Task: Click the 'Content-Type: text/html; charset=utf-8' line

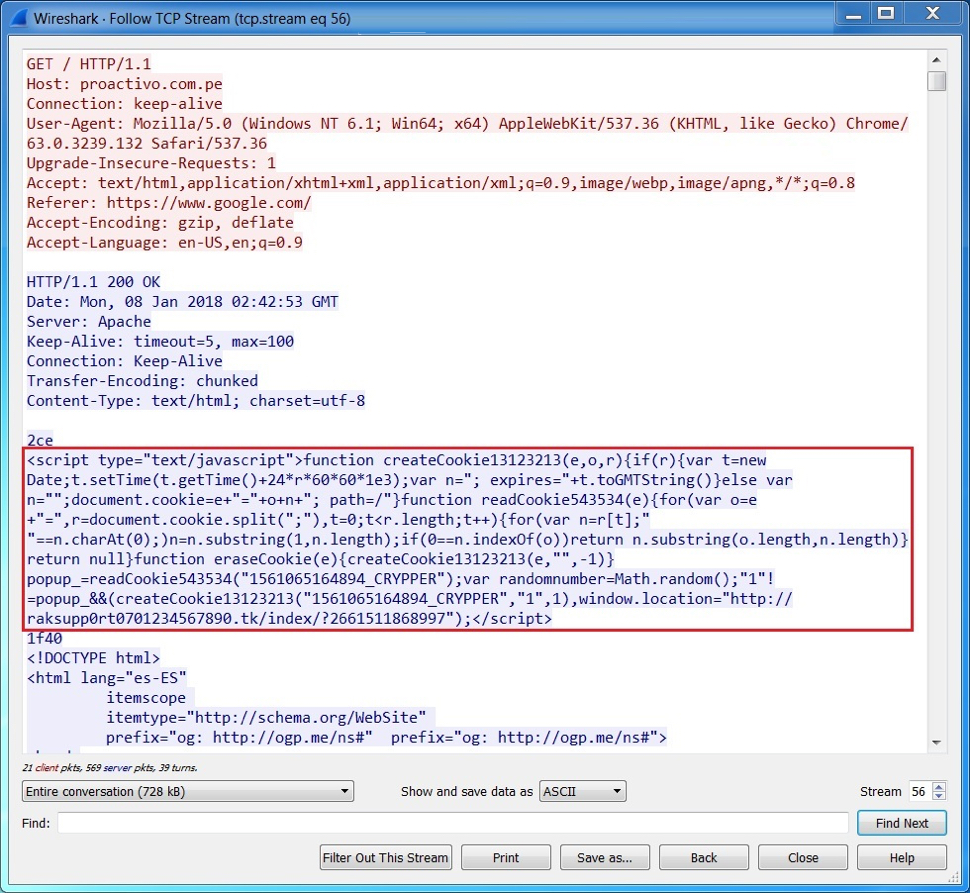Action: (x=195, y=401)
